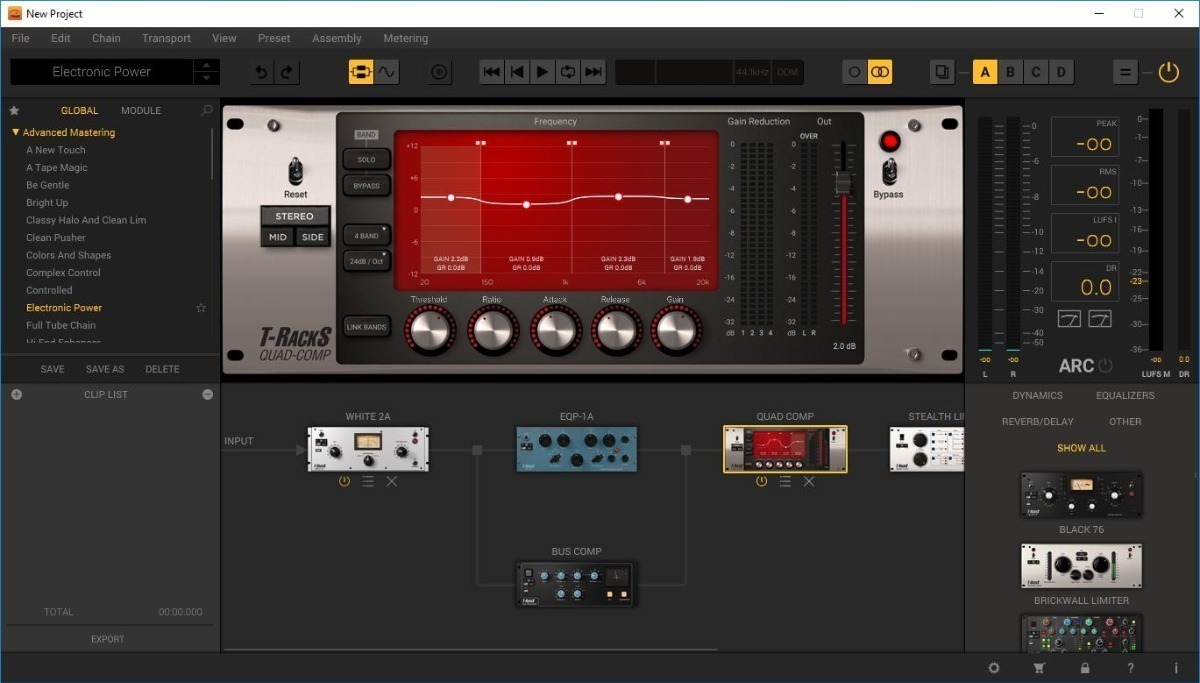Screen dimensions: 1200x683
Task: Select snapshot B
Action: click(1010, 72)
